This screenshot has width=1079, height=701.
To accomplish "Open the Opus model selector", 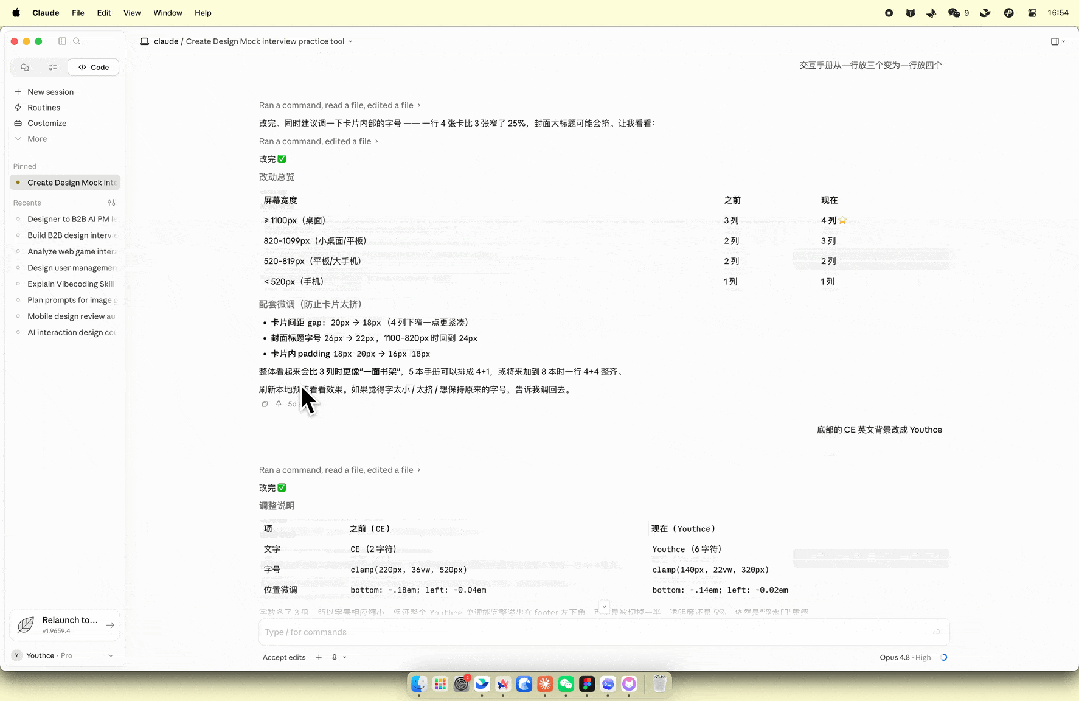I will pos(905,658).
